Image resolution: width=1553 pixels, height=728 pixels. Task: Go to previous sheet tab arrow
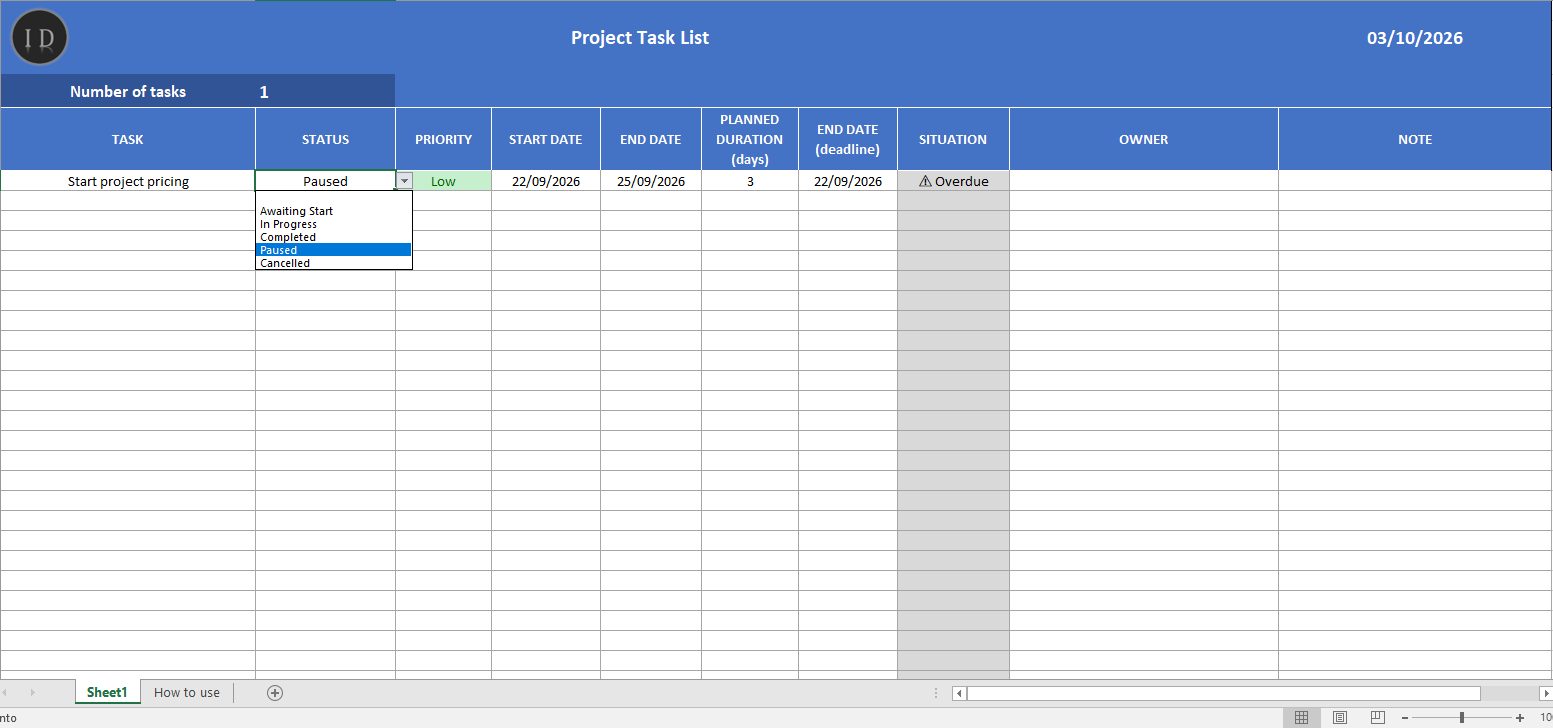[x=6, y=692]
